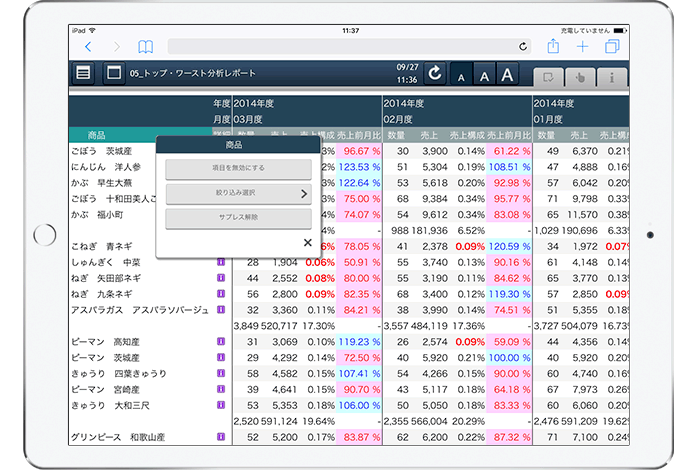Image resolution: width=699 pixels, height=470 pixels.
Task: Open detail icon for きゅうり 大和三尺
Action: [x=221, y=405]
